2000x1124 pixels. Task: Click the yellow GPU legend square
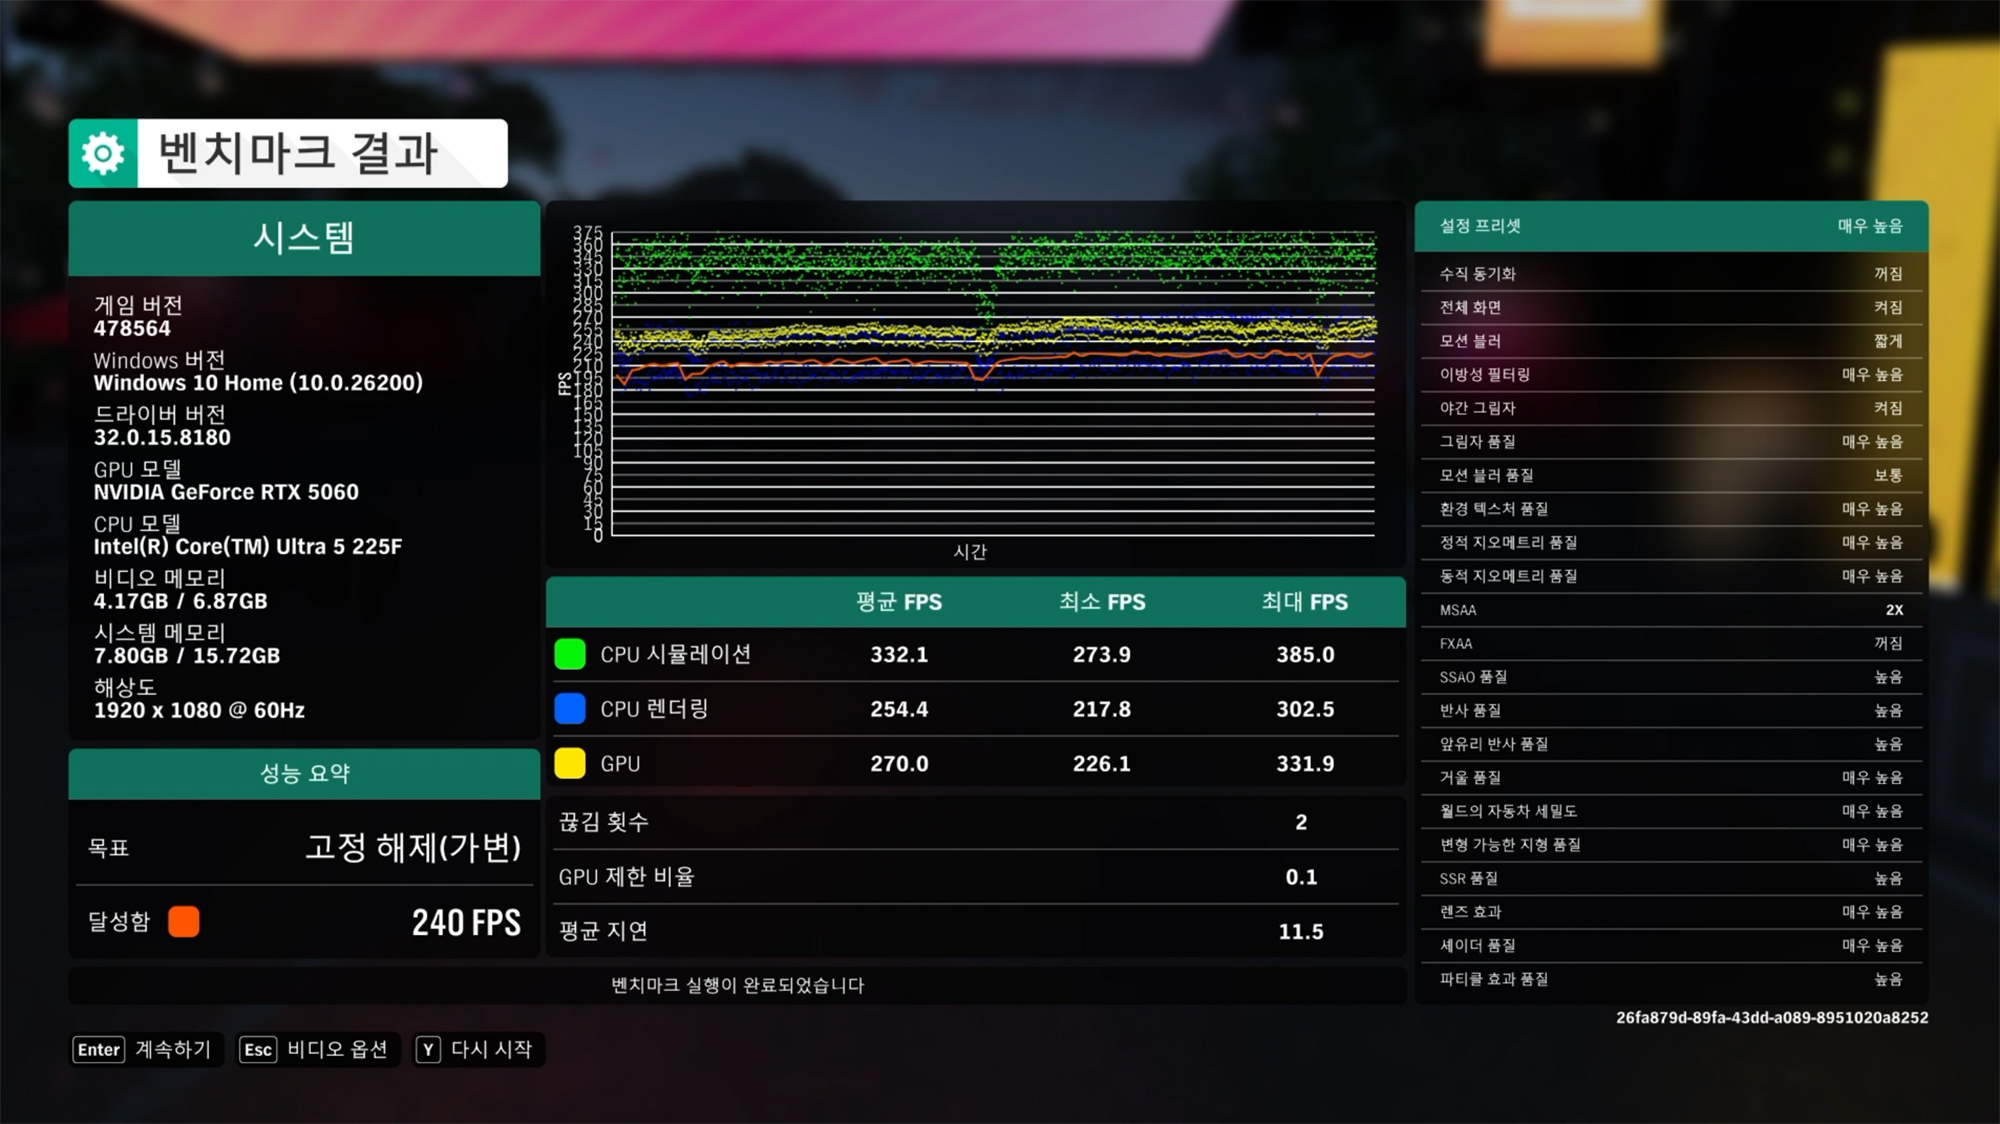[x=570, y=763]
